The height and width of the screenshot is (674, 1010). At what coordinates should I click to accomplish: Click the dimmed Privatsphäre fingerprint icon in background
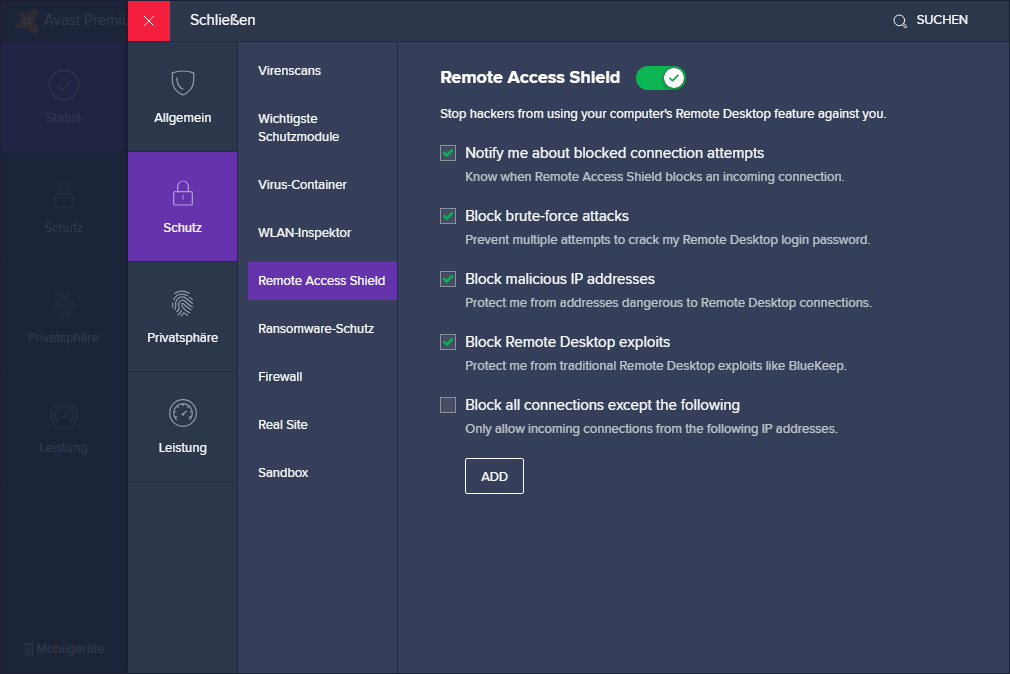pos(64,305)
